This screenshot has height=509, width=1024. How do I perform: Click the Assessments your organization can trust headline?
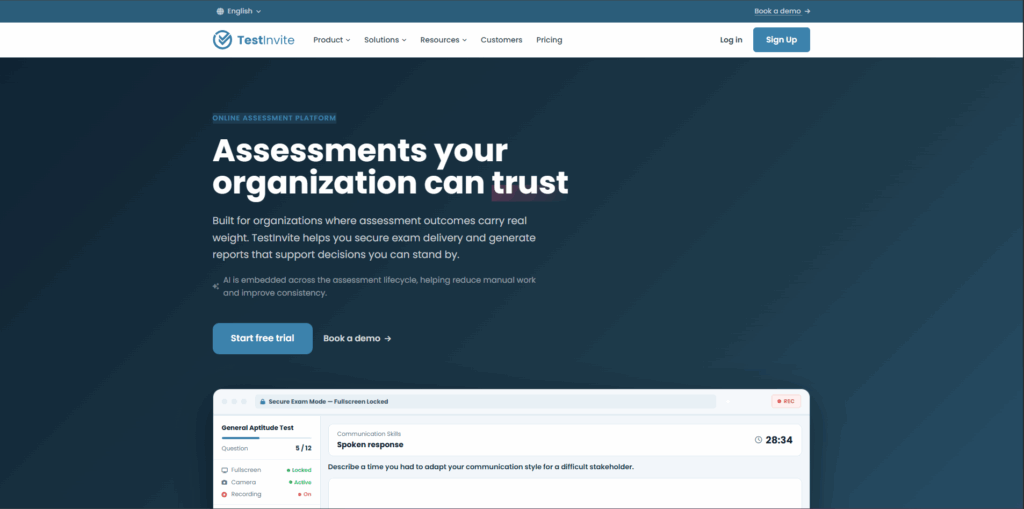click(x=391, y=167)
